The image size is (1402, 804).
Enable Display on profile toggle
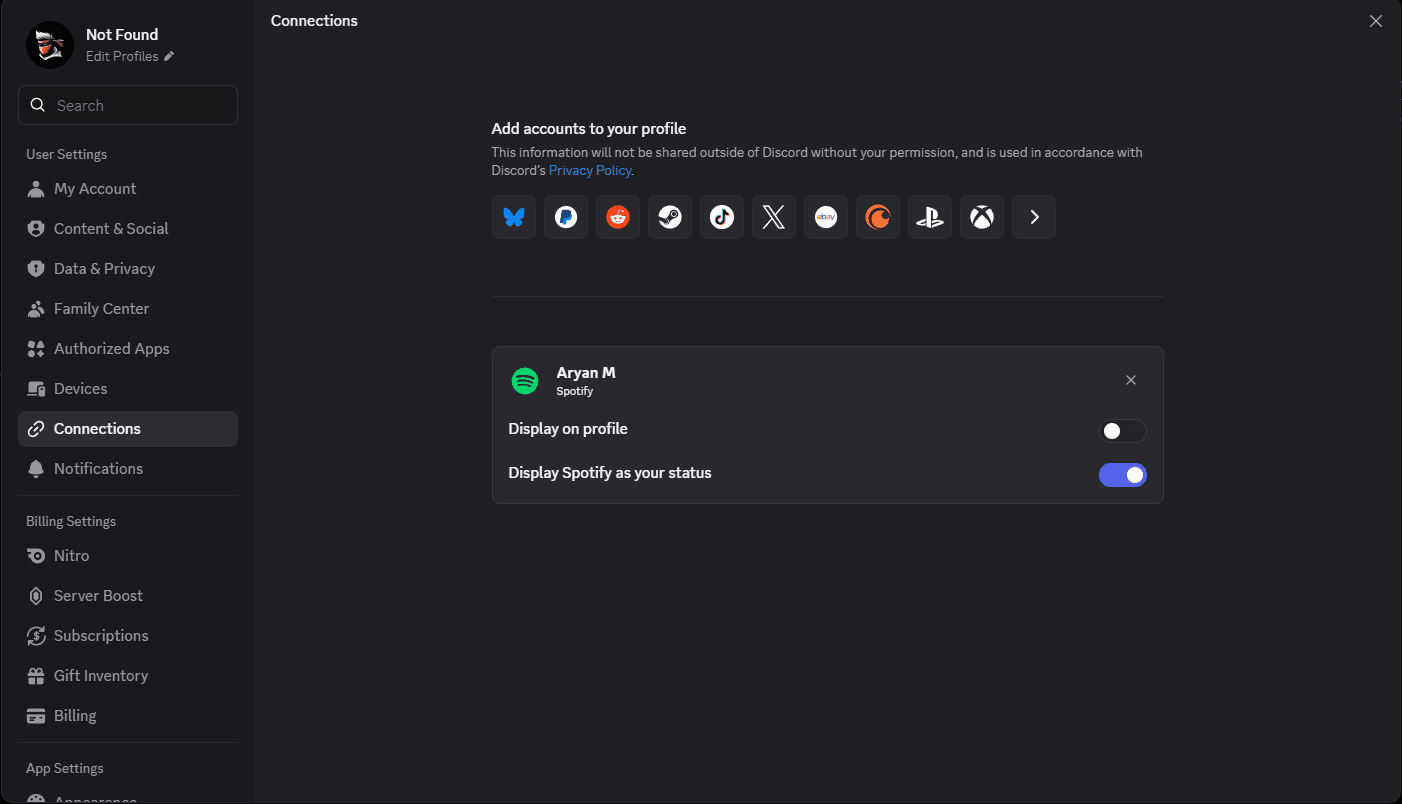click(x=1122, y=431)
